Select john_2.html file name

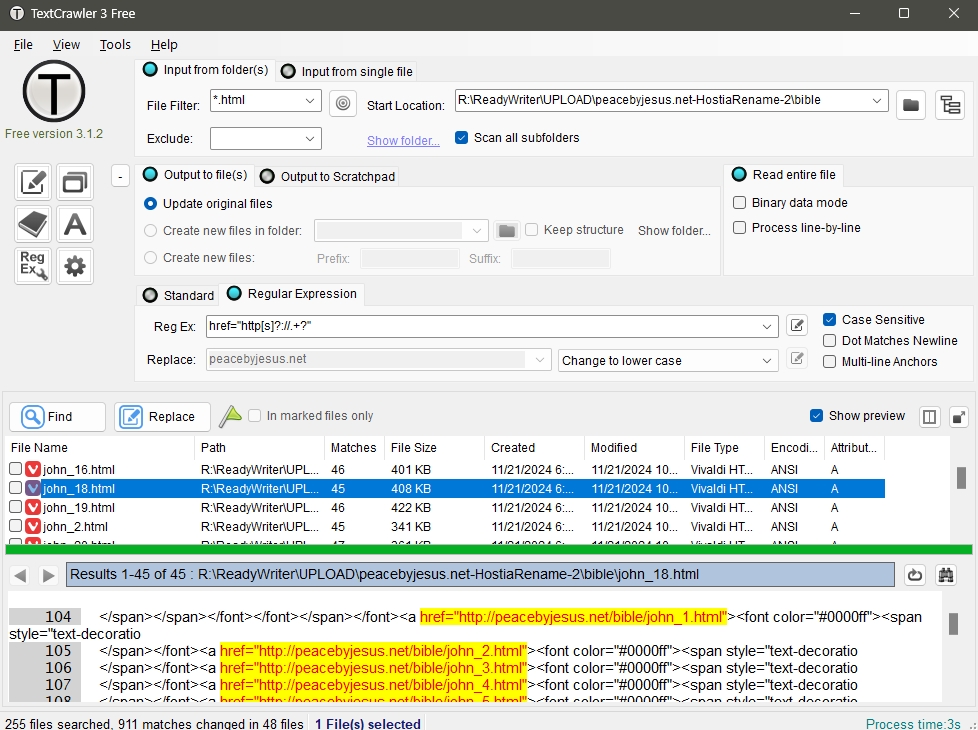pyautogui.click(x=75, y=527)
